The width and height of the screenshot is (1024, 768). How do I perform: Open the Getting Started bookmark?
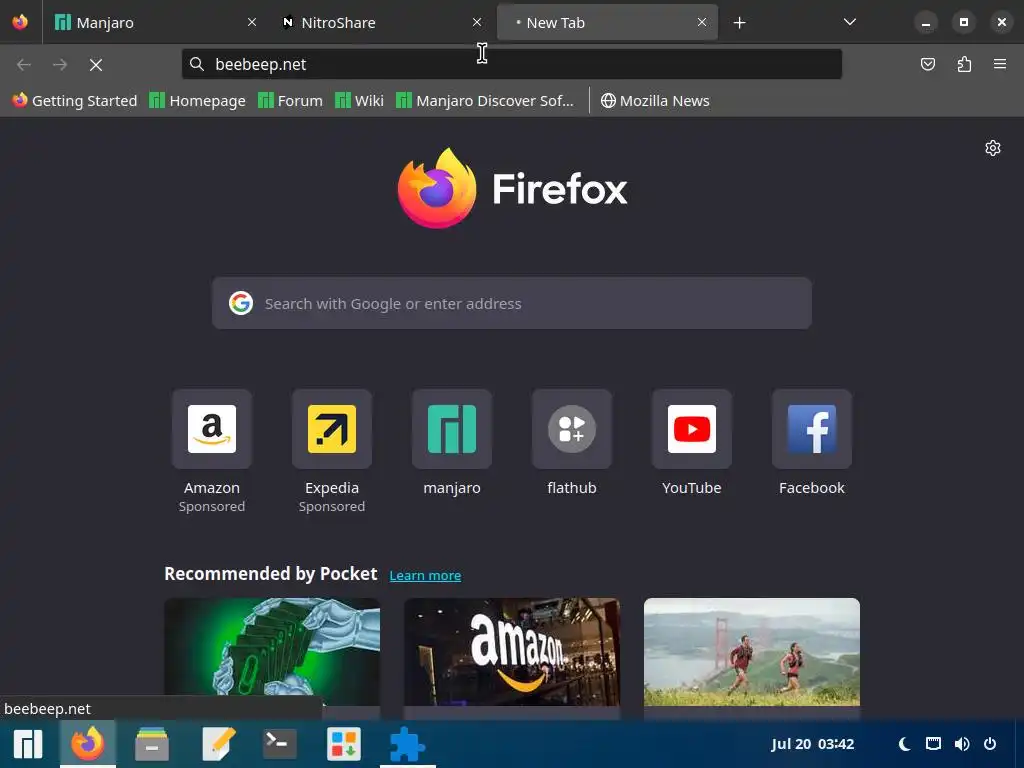(75, 101)
